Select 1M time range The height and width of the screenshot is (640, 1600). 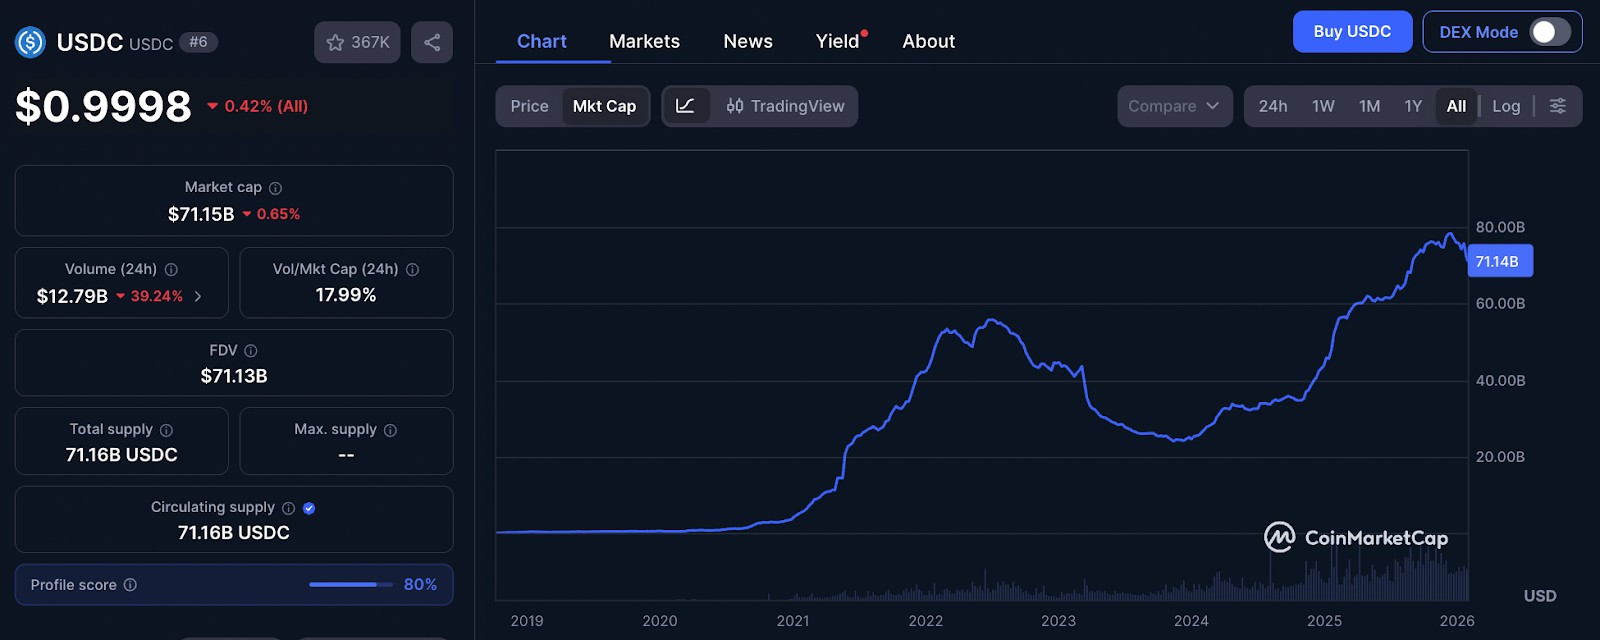[1369, 106]
